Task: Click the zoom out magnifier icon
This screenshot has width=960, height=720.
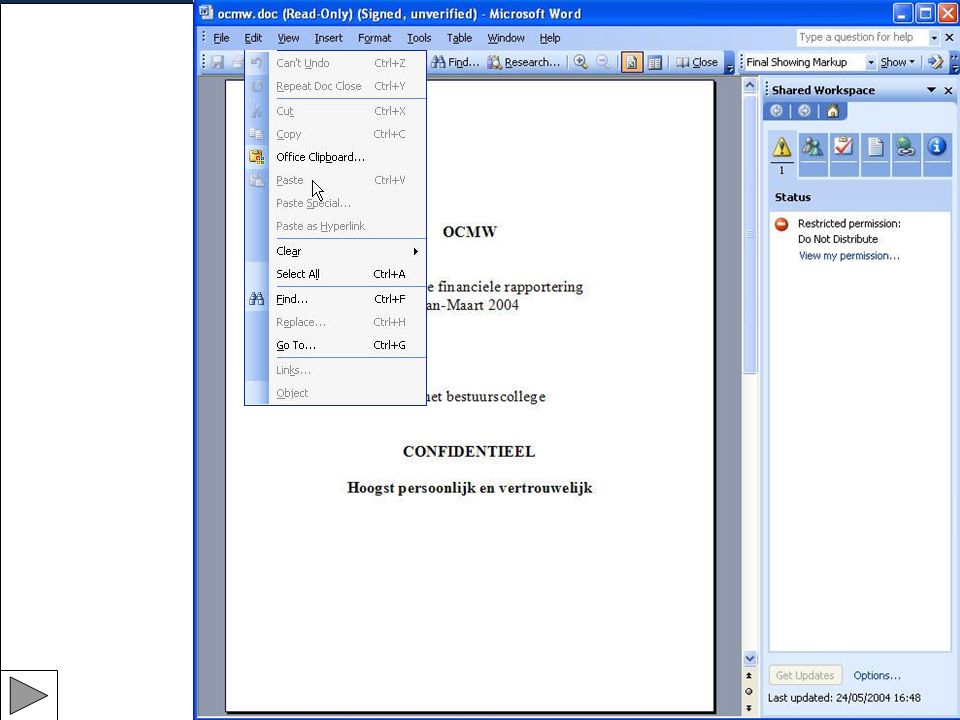Action: tap(603, 62)
